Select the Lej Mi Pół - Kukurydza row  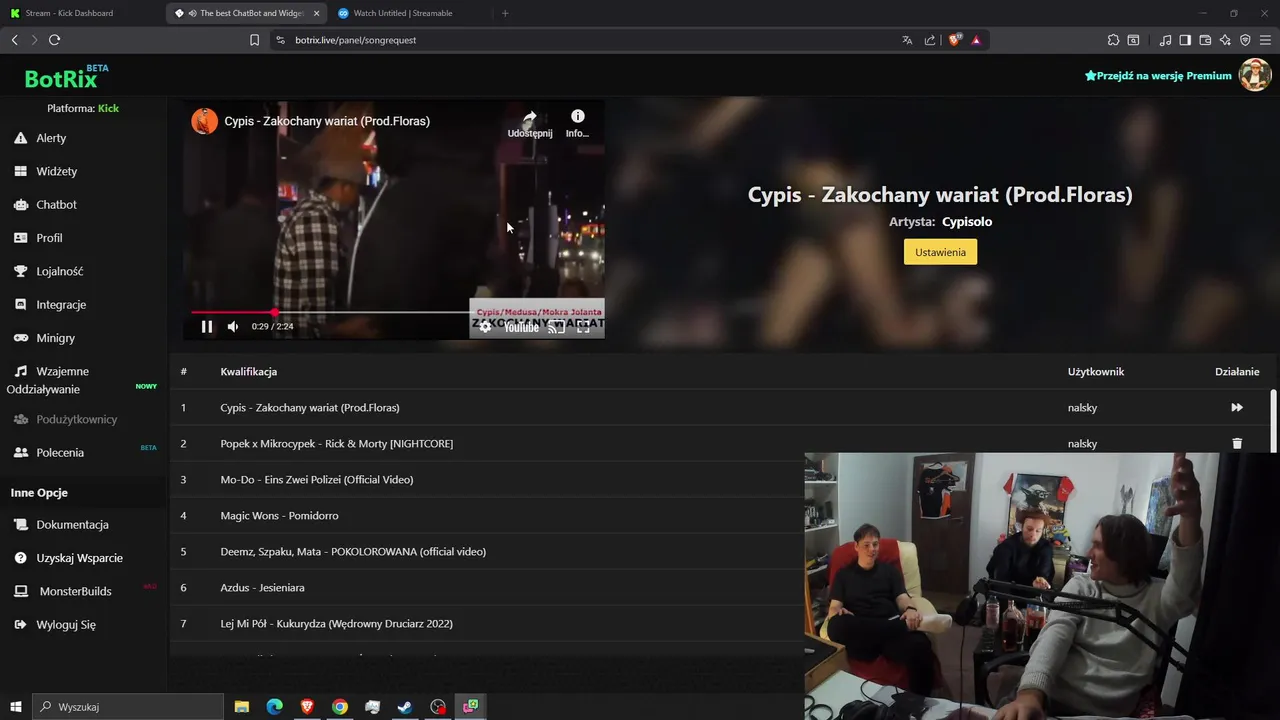487,623
